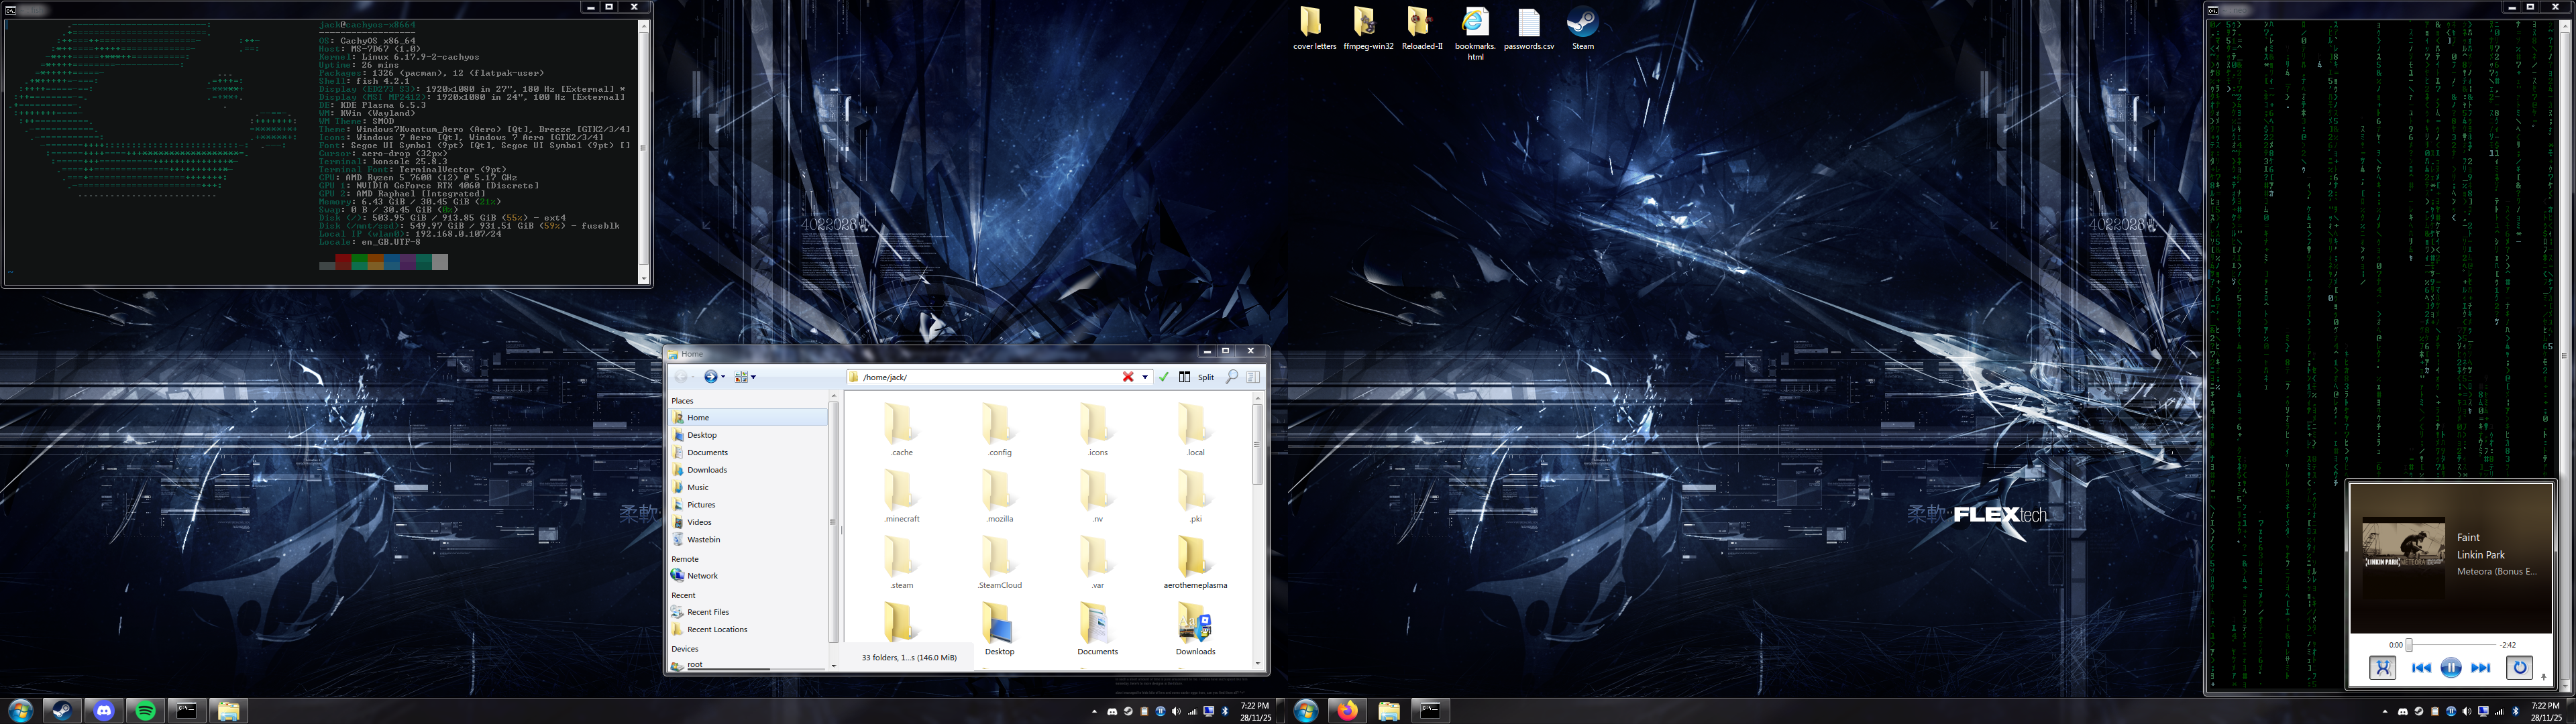Clear the location bar with red X
Image resolution: width=2576 pixels, height=724 pixels.
1128,377
